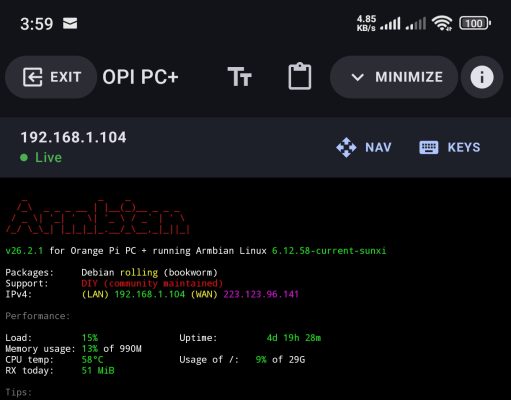
Task: Tap the yellow "rolling" package text
Action: pyautogui.click(x=139, y=273)
